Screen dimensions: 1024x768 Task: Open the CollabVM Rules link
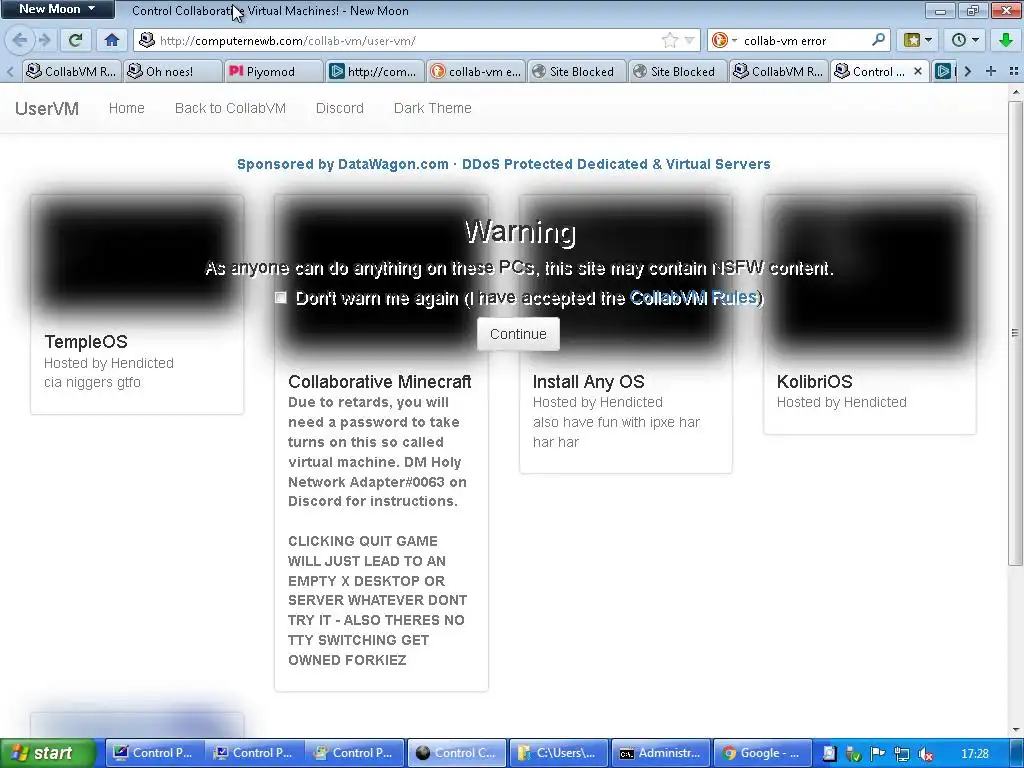click(x=694, y=298)
